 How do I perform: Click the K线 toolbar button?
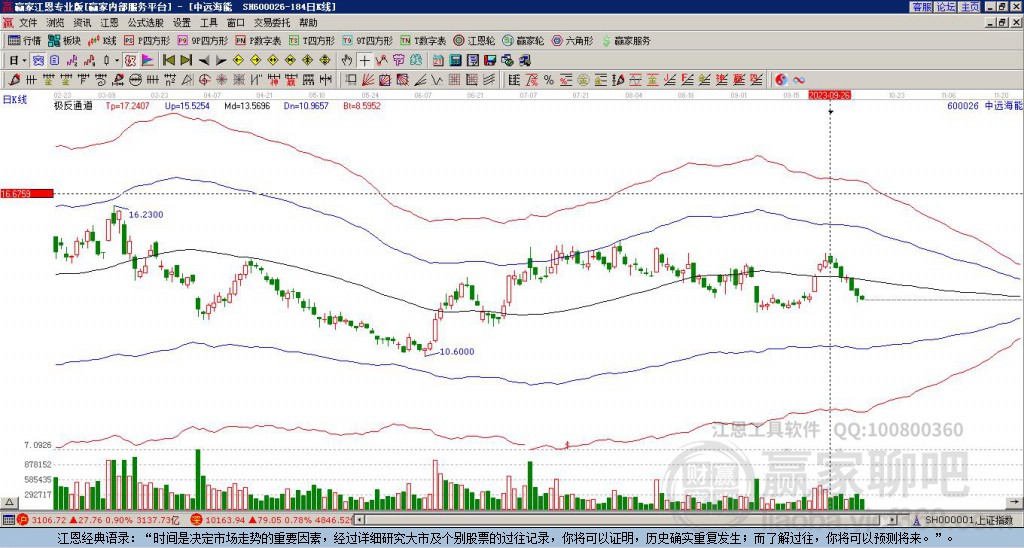coord(102,40)
